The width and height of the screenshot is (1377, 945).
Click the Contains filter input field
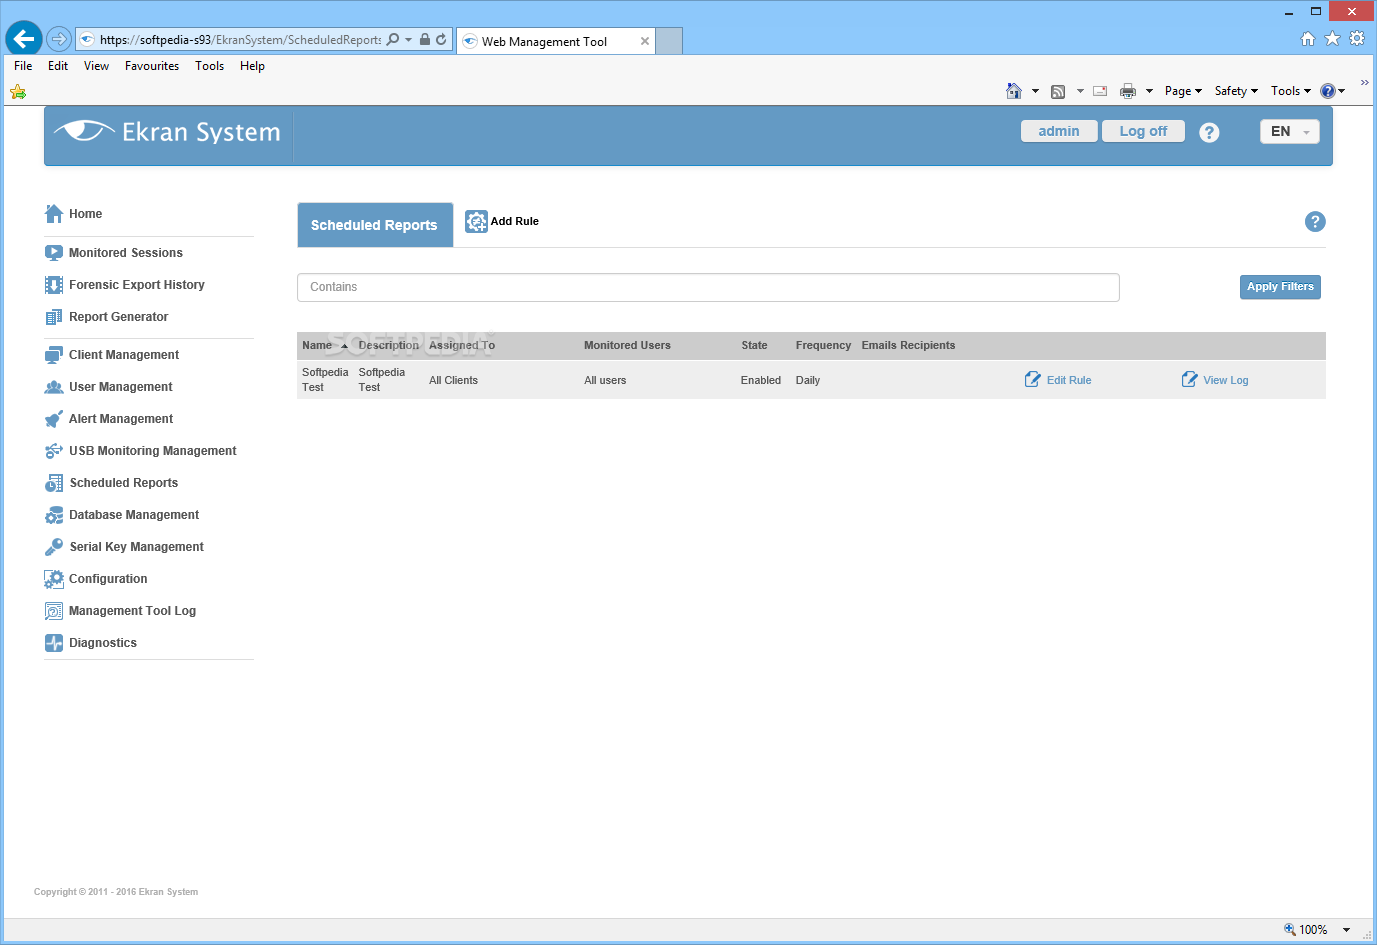[x=708, y=287]
